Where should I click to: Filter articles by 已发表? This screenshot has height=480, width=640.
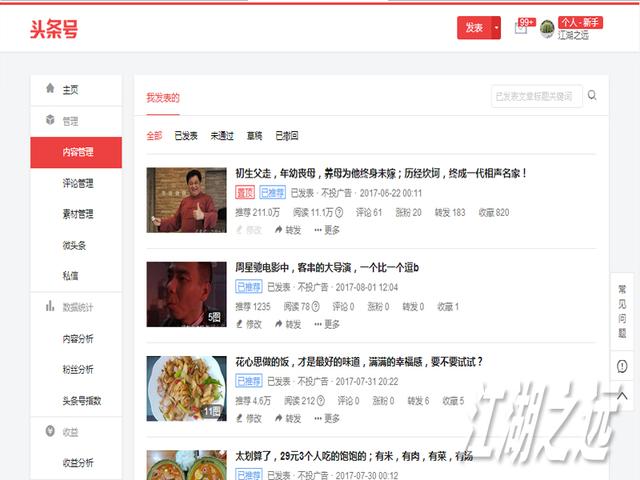coord(186,136)
